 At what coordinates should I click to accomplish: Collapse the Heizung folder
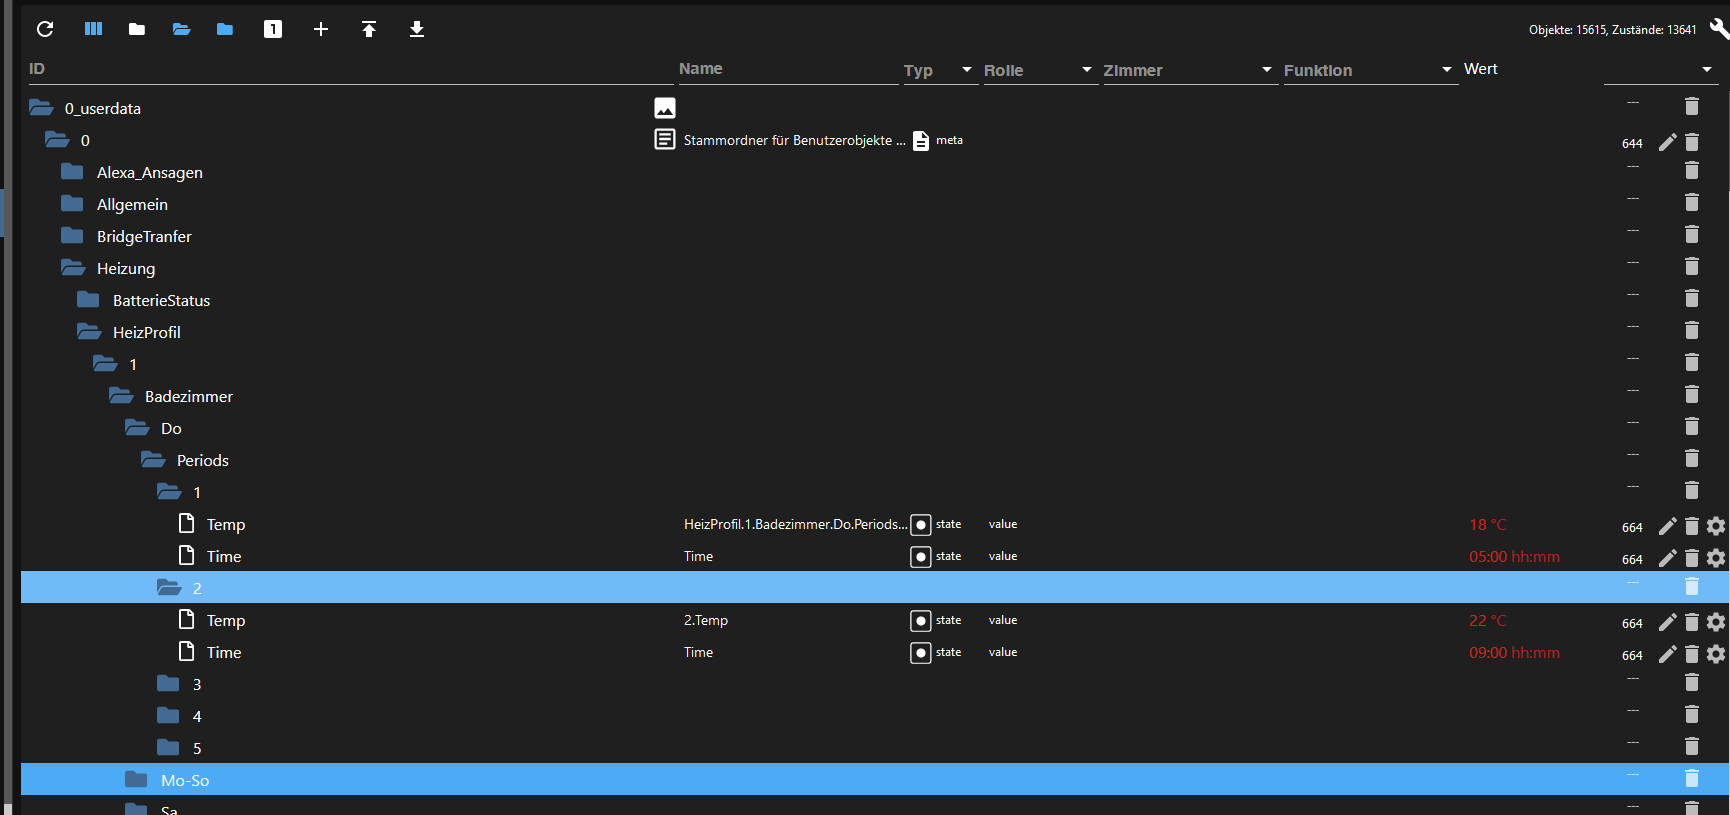click(x=73, y=268)
